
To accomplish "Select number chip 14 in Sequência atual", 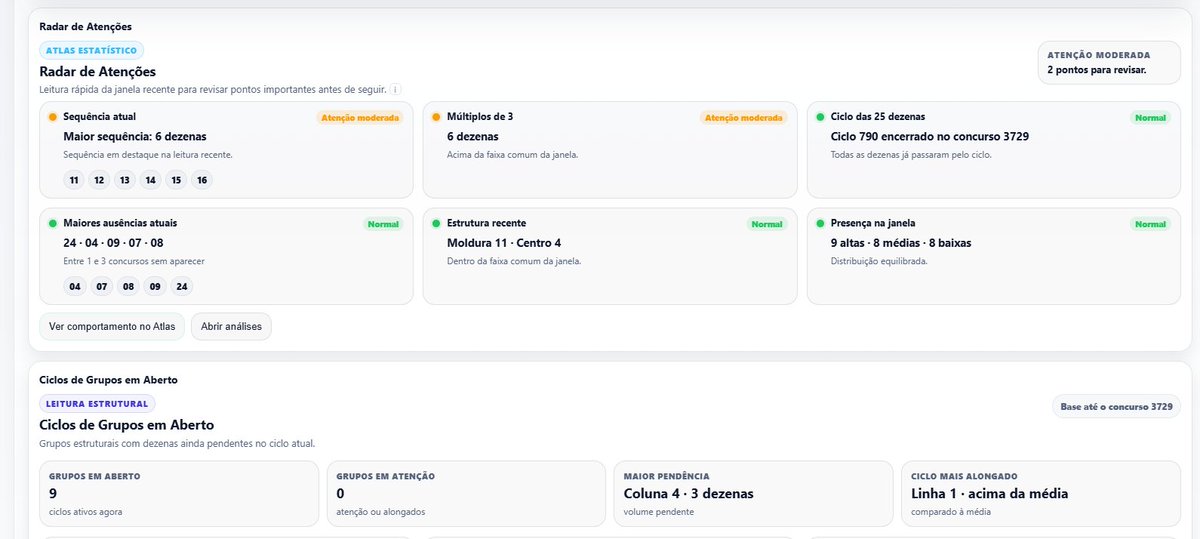I will point(151,180).
